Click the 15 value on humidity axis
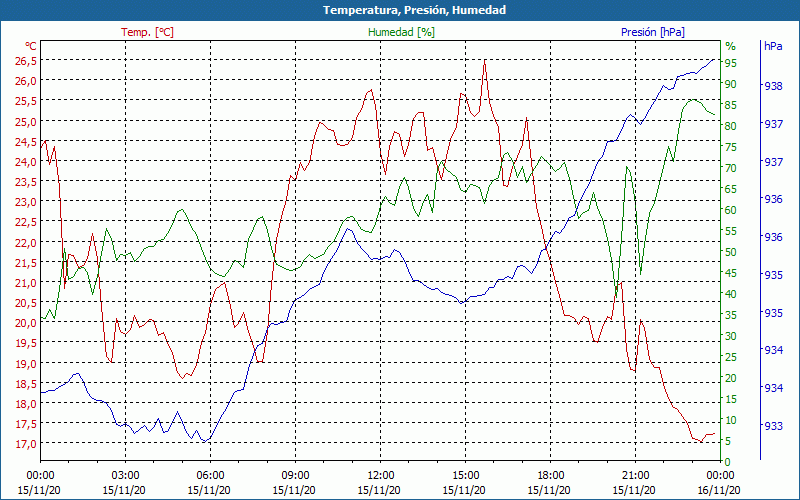Image resolution: width=800 pixels, height=500 pixels. (731, 399)
